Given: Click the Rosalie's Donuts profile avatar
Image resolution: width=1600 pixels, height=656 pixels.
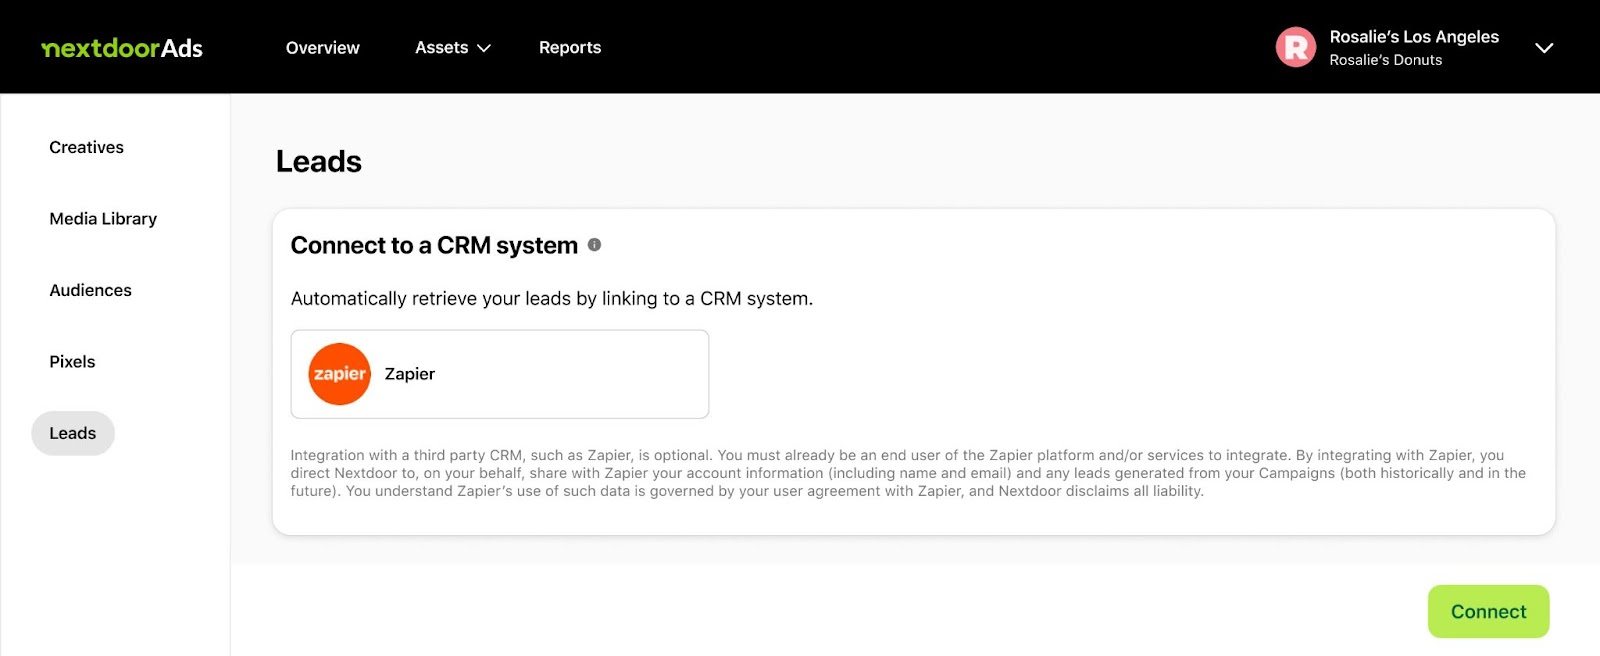Looking at the screenshot, I should pos(1296,47).
